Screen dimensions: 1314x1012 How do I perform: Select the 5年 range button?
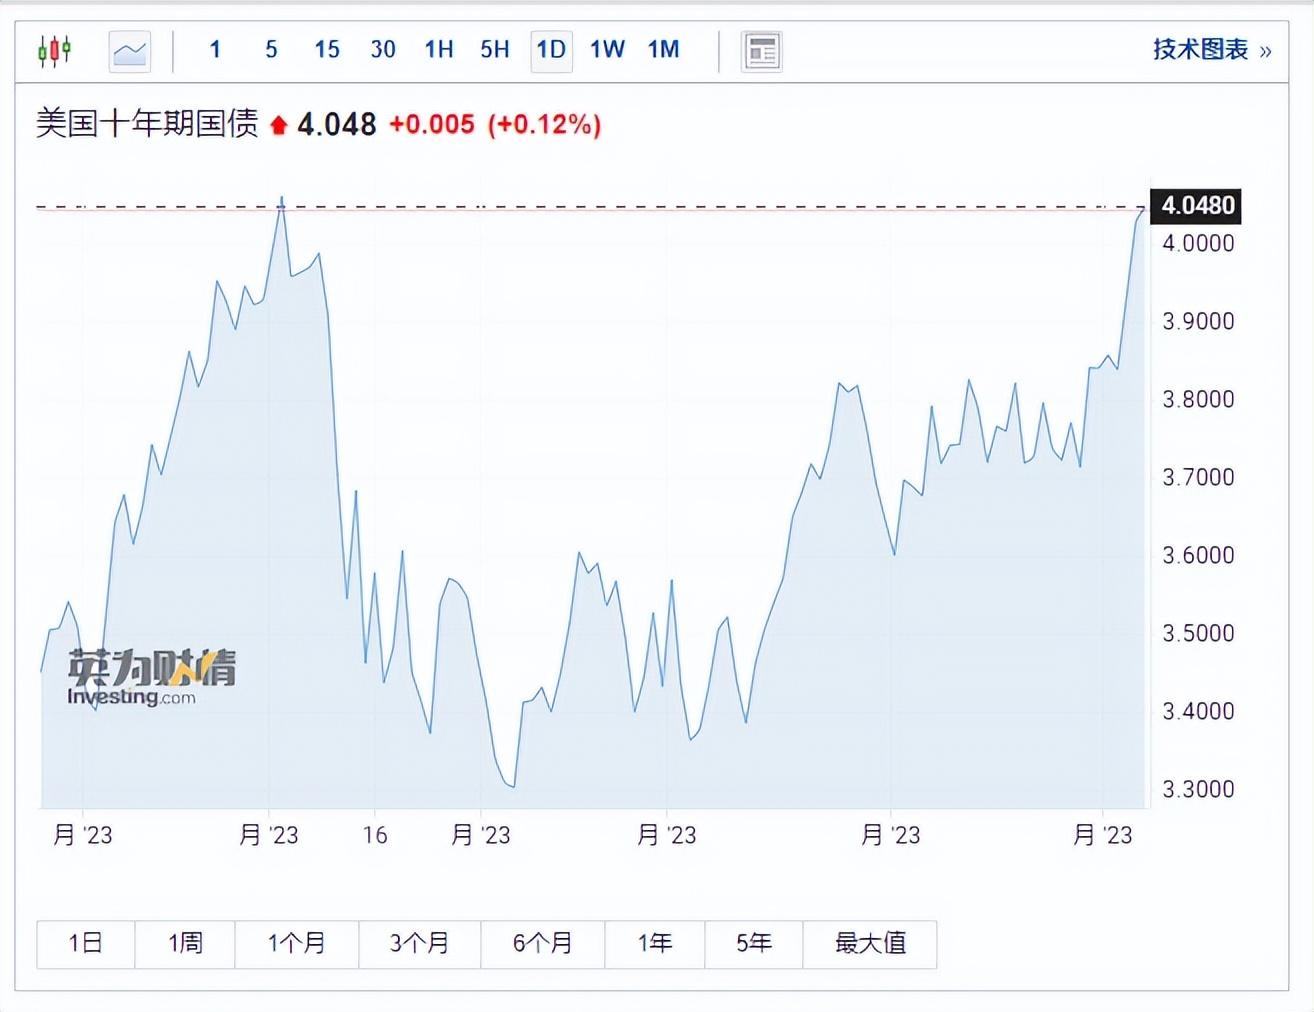pyautogui.click(x=754, y=943)
